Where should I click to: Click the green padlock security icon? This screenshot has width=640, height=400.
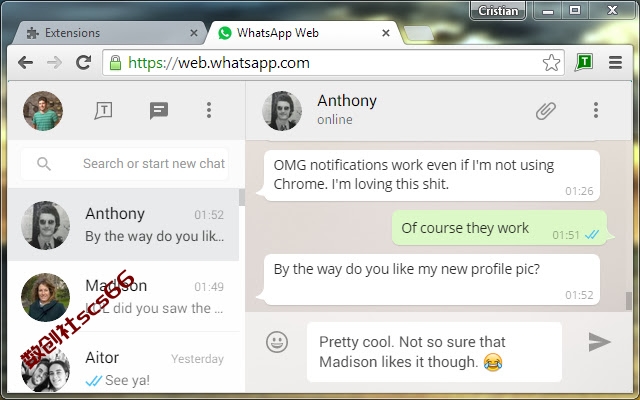click(x=116, y=62)
